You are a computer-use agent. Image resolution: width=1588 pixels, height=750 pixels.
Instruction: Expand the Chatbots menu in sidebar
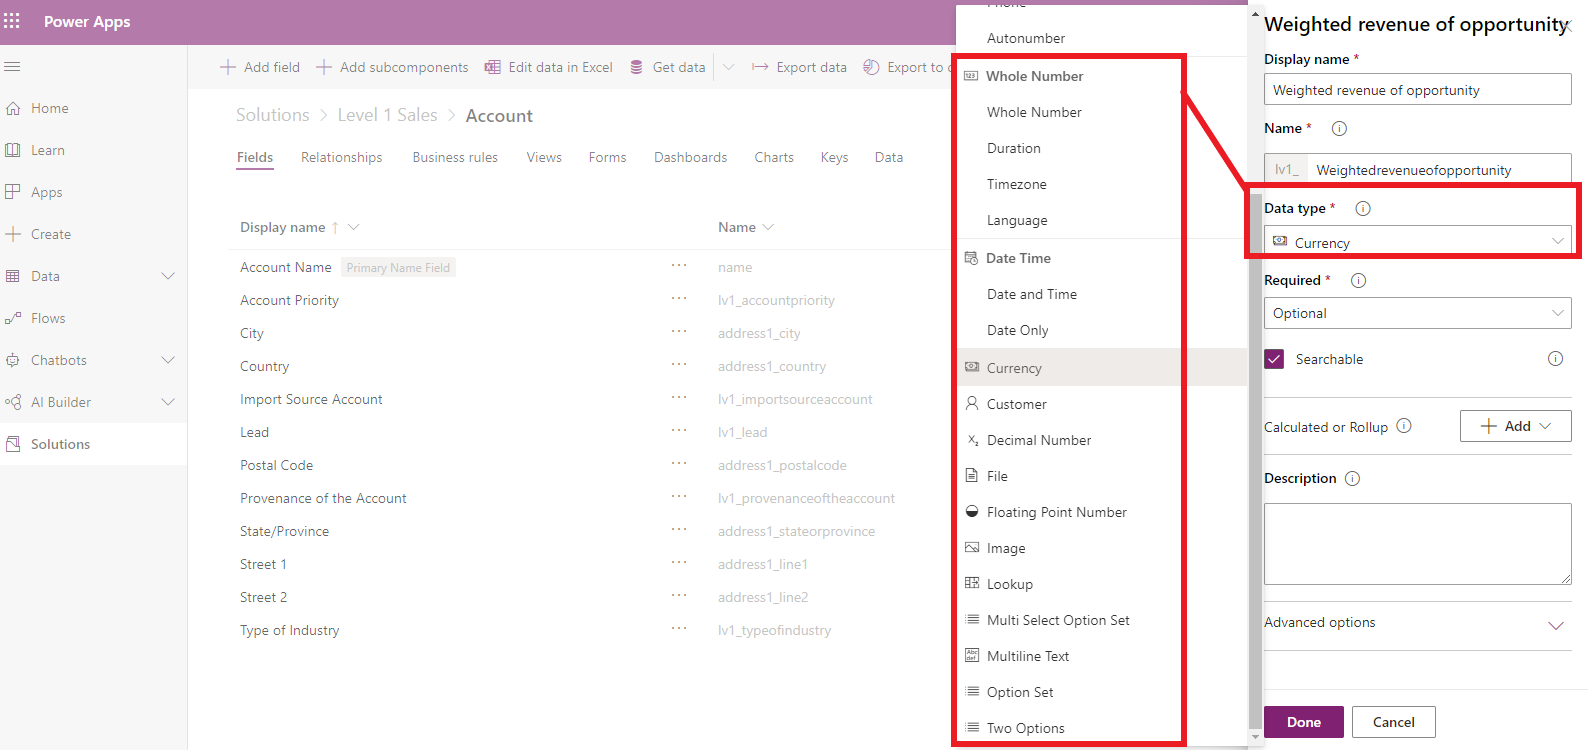168,360
